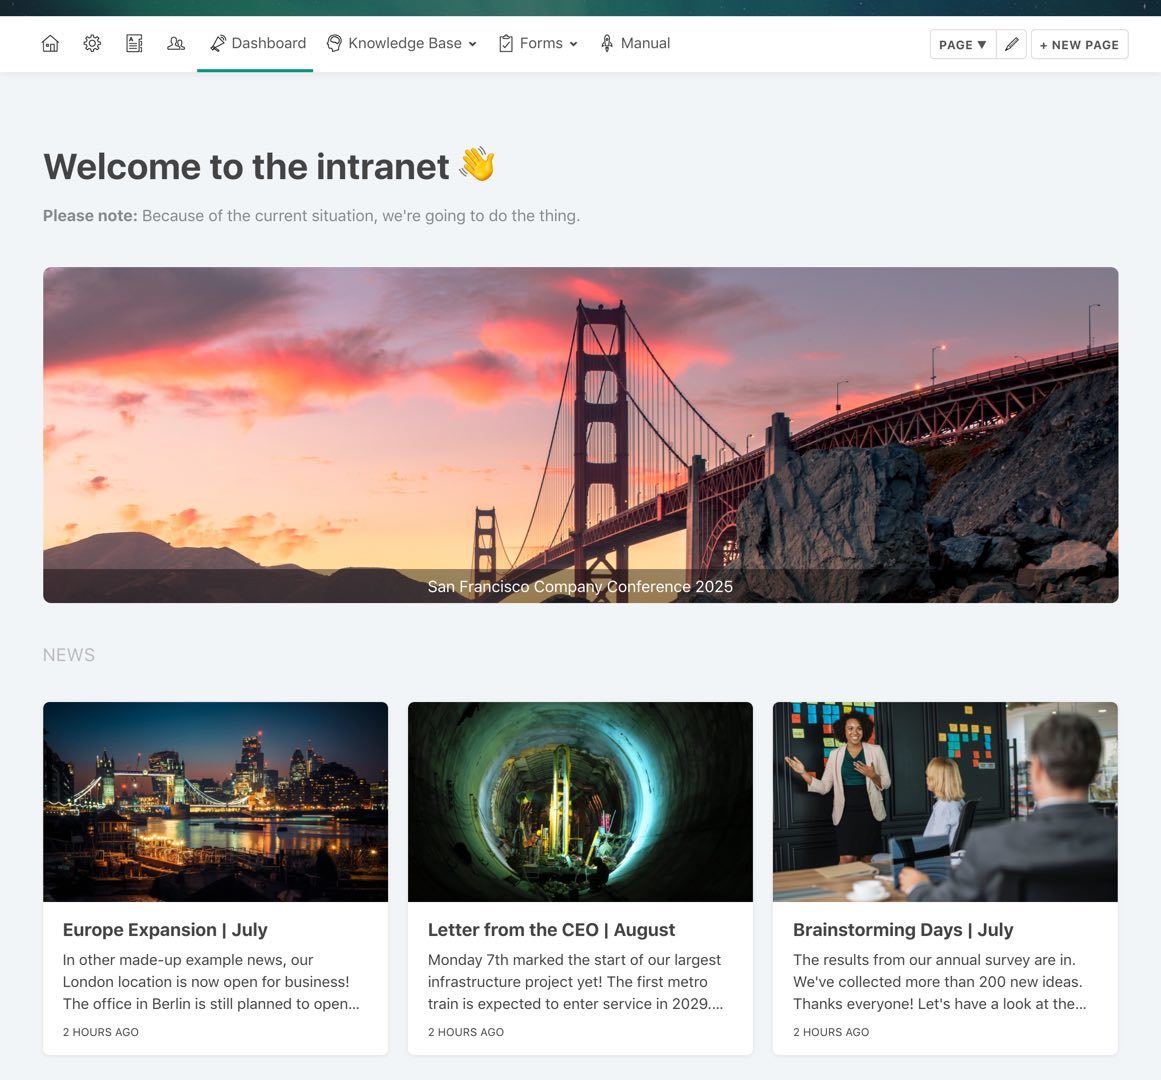Open the users icon in navbar
Viewport: 1161px width, 1080px height.
click(175, 44)
